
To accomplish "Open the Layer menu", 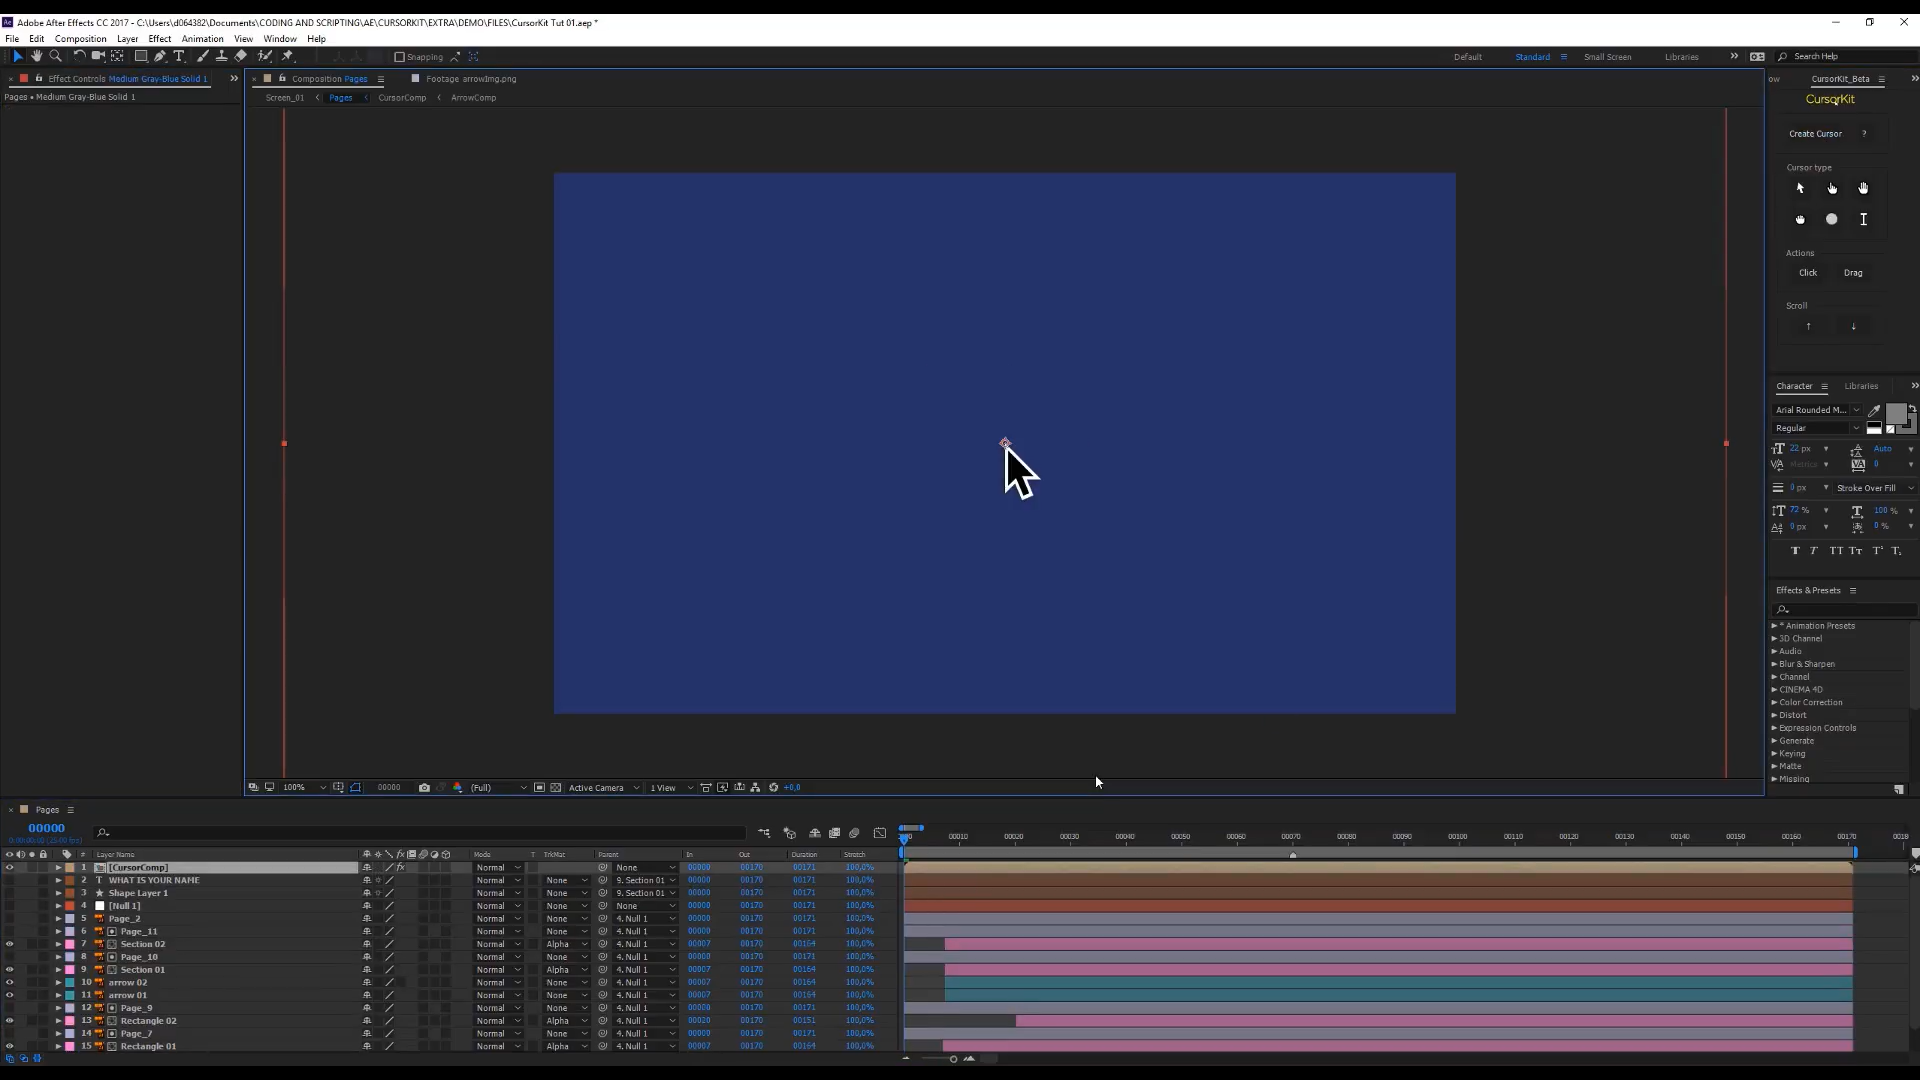I will click(x=127, y=39).
